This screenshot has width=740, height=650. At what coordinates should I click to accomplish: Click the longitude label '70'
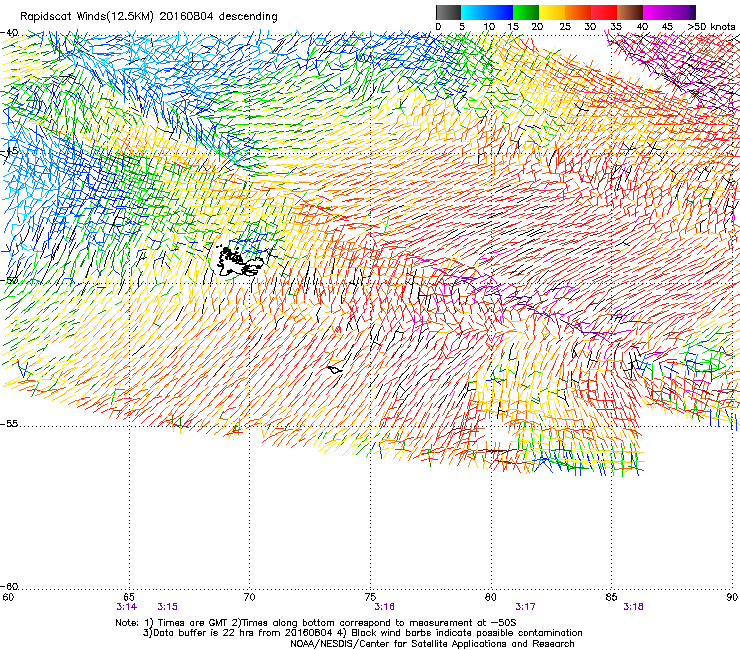coord(249,597)
